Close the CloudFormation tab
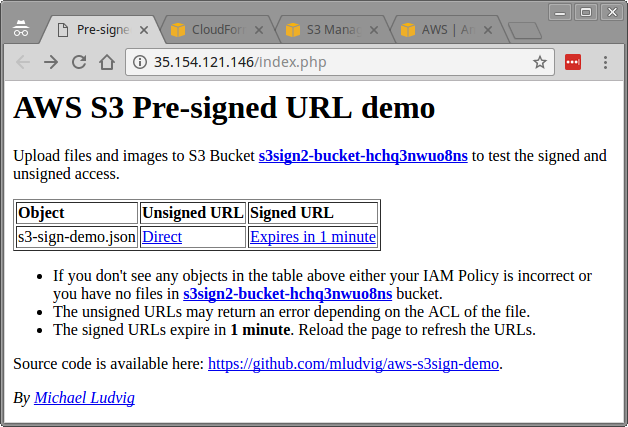This screenshot has width=628, height=427. [x=259, y=30]
